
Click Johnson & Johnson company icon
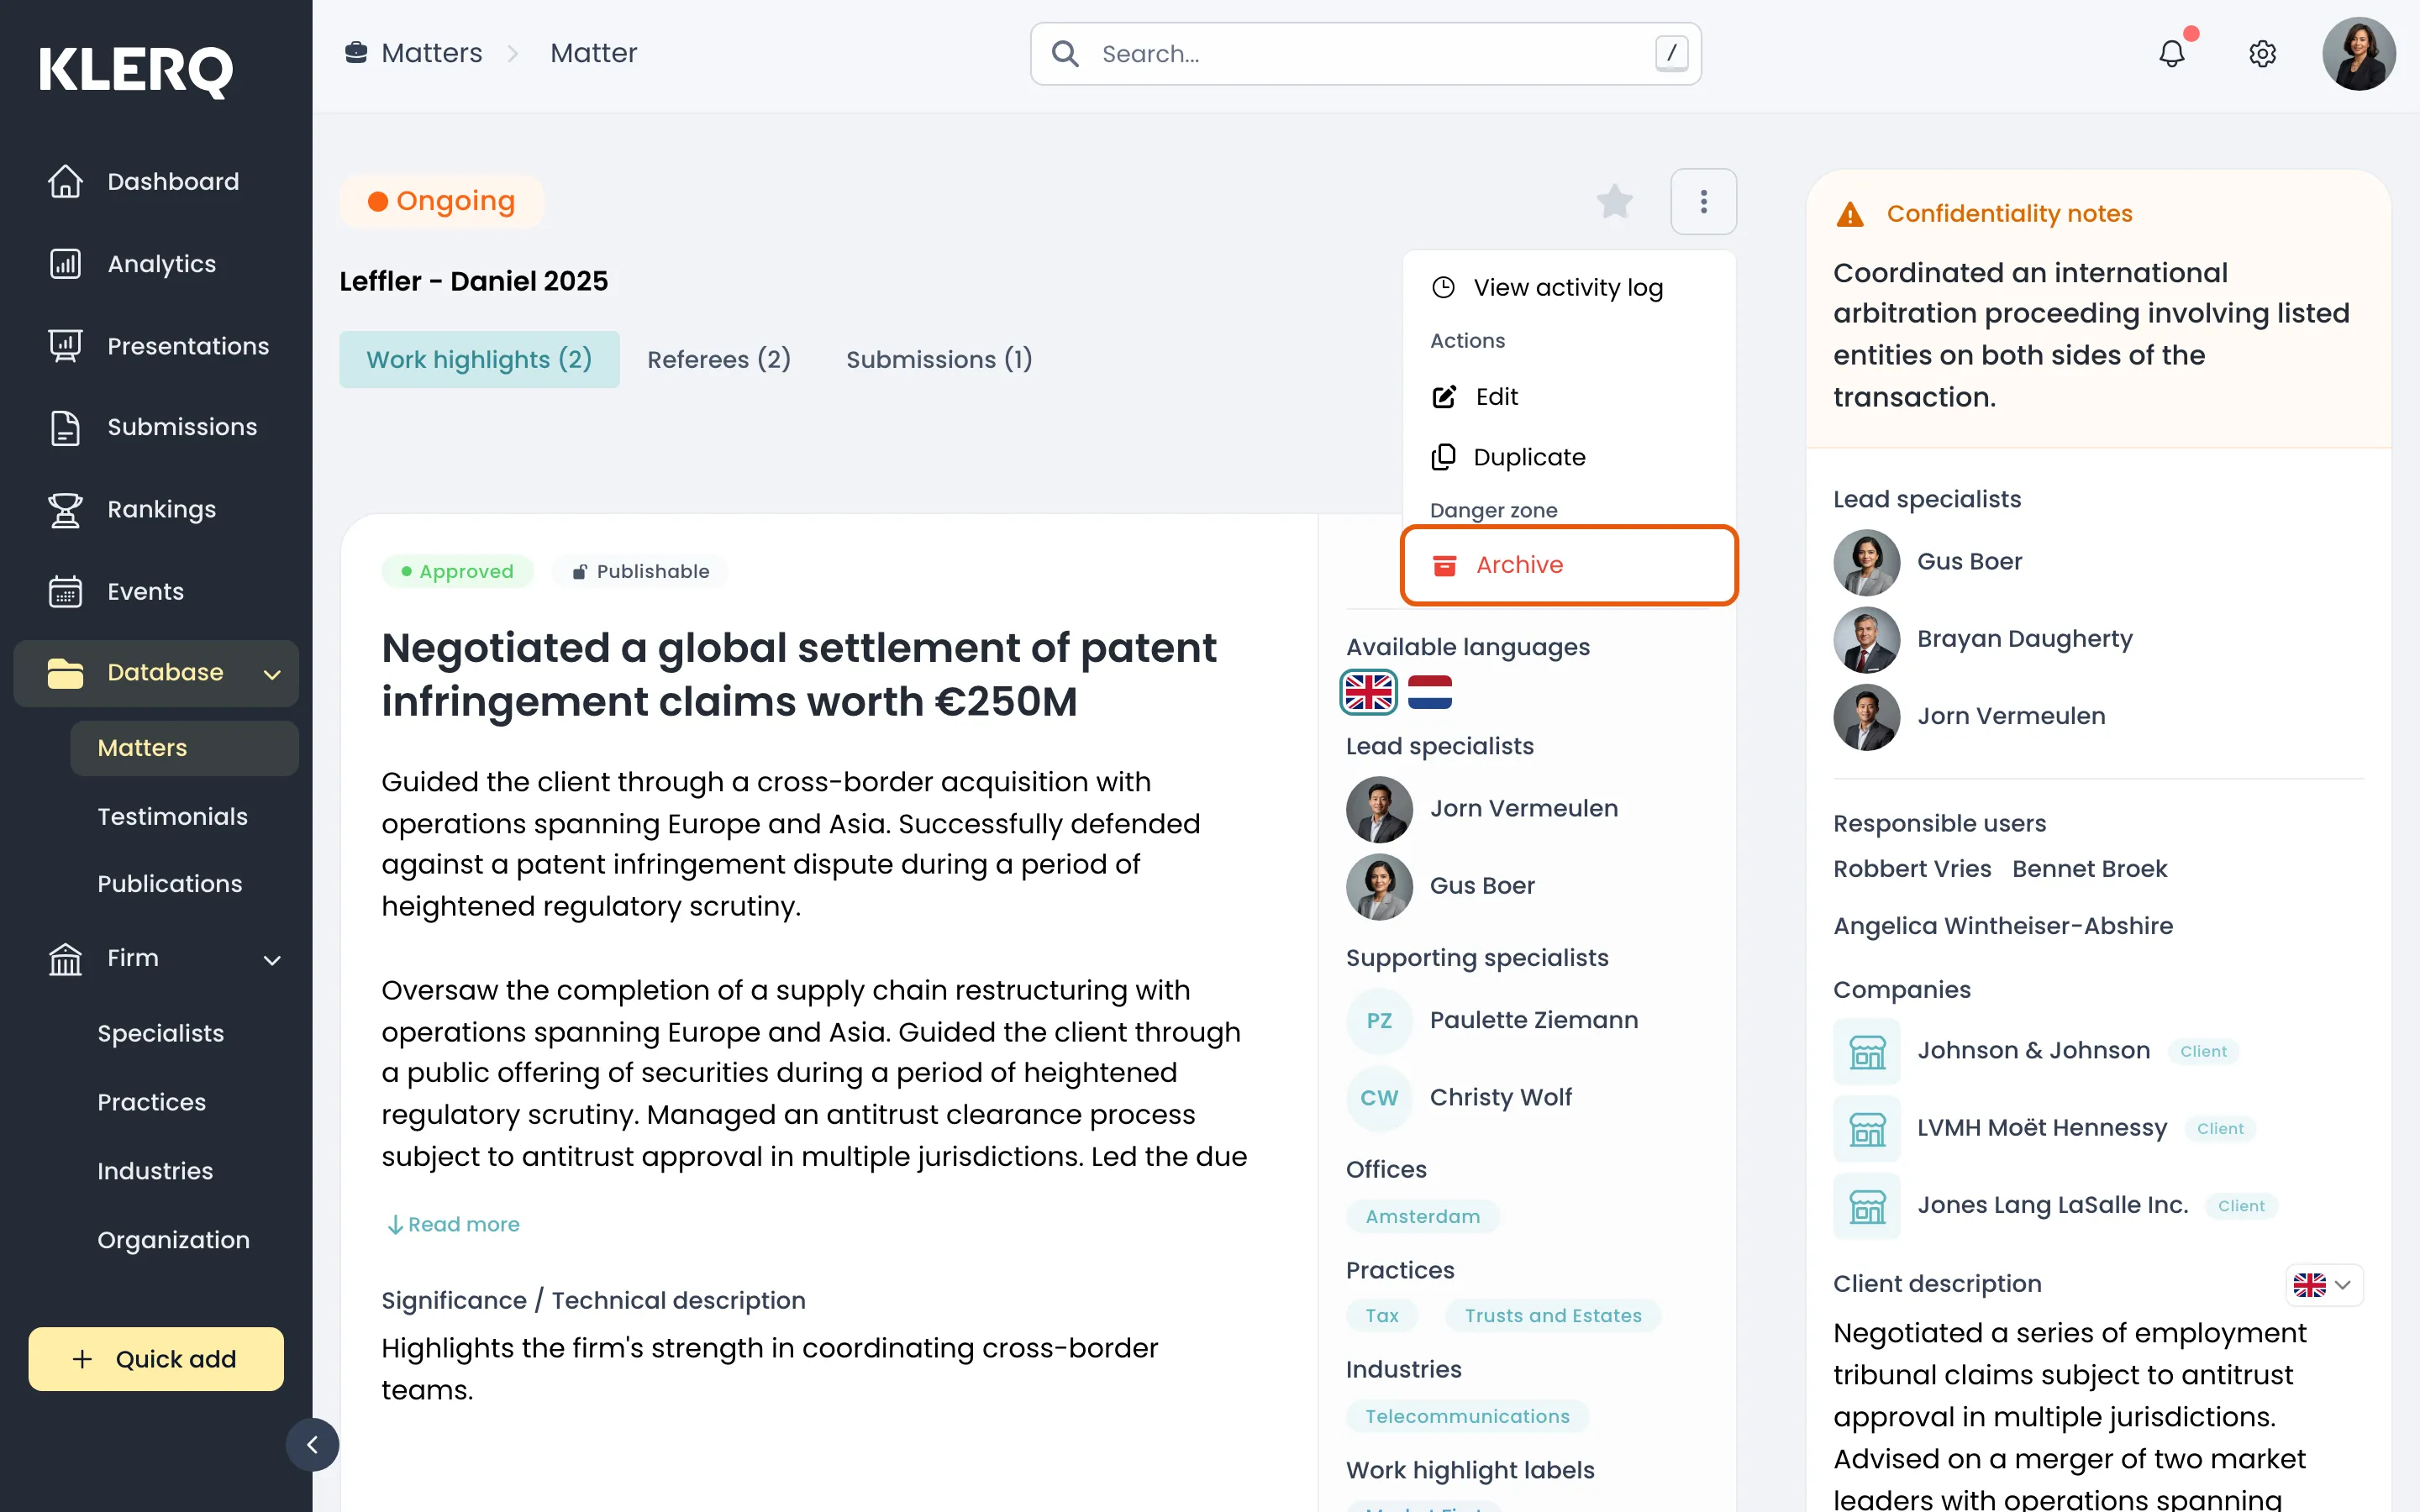coord(1866,1051)
